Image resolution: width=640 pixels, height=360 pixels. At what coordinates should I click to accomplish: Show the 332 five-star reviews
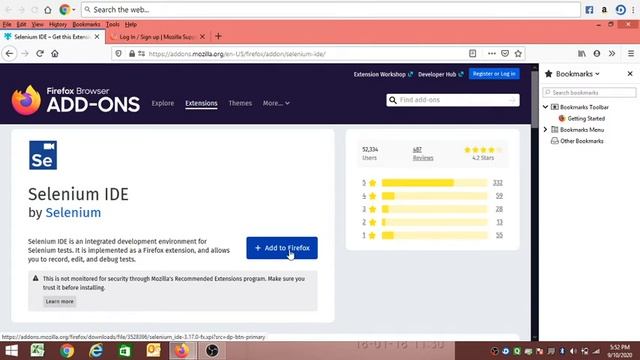pyautogui.click(x=498, y=183)
